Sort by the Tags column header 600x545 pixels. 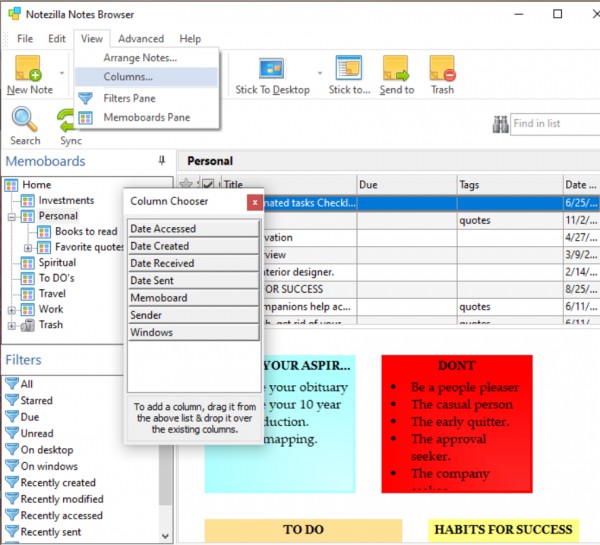pos(510,185)
